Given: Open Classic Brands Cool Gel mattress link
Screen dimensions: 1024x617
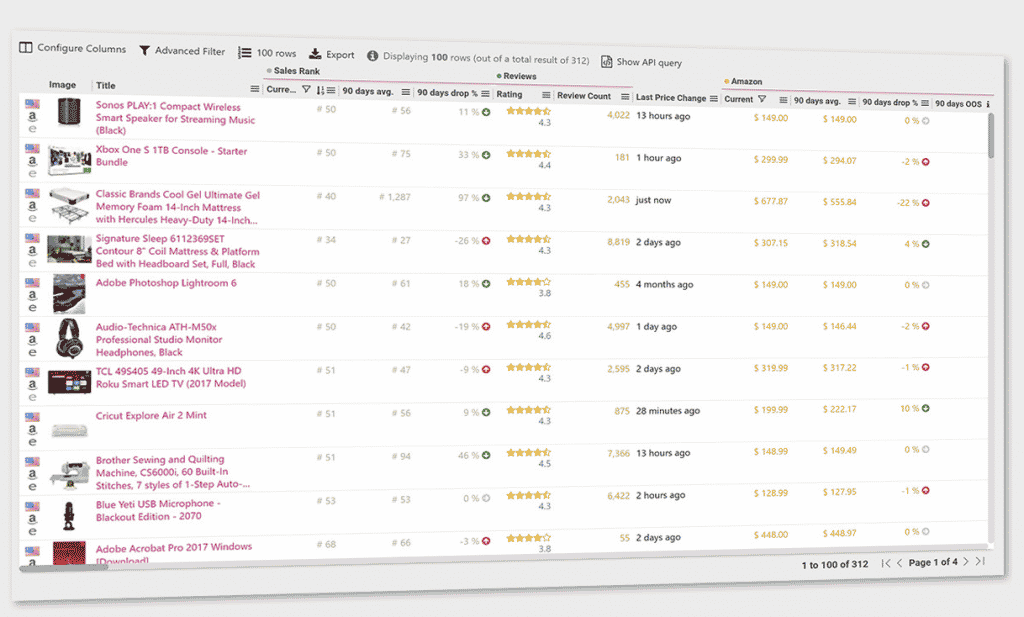Looking at the screenshot, I should (x=178, y=207).
